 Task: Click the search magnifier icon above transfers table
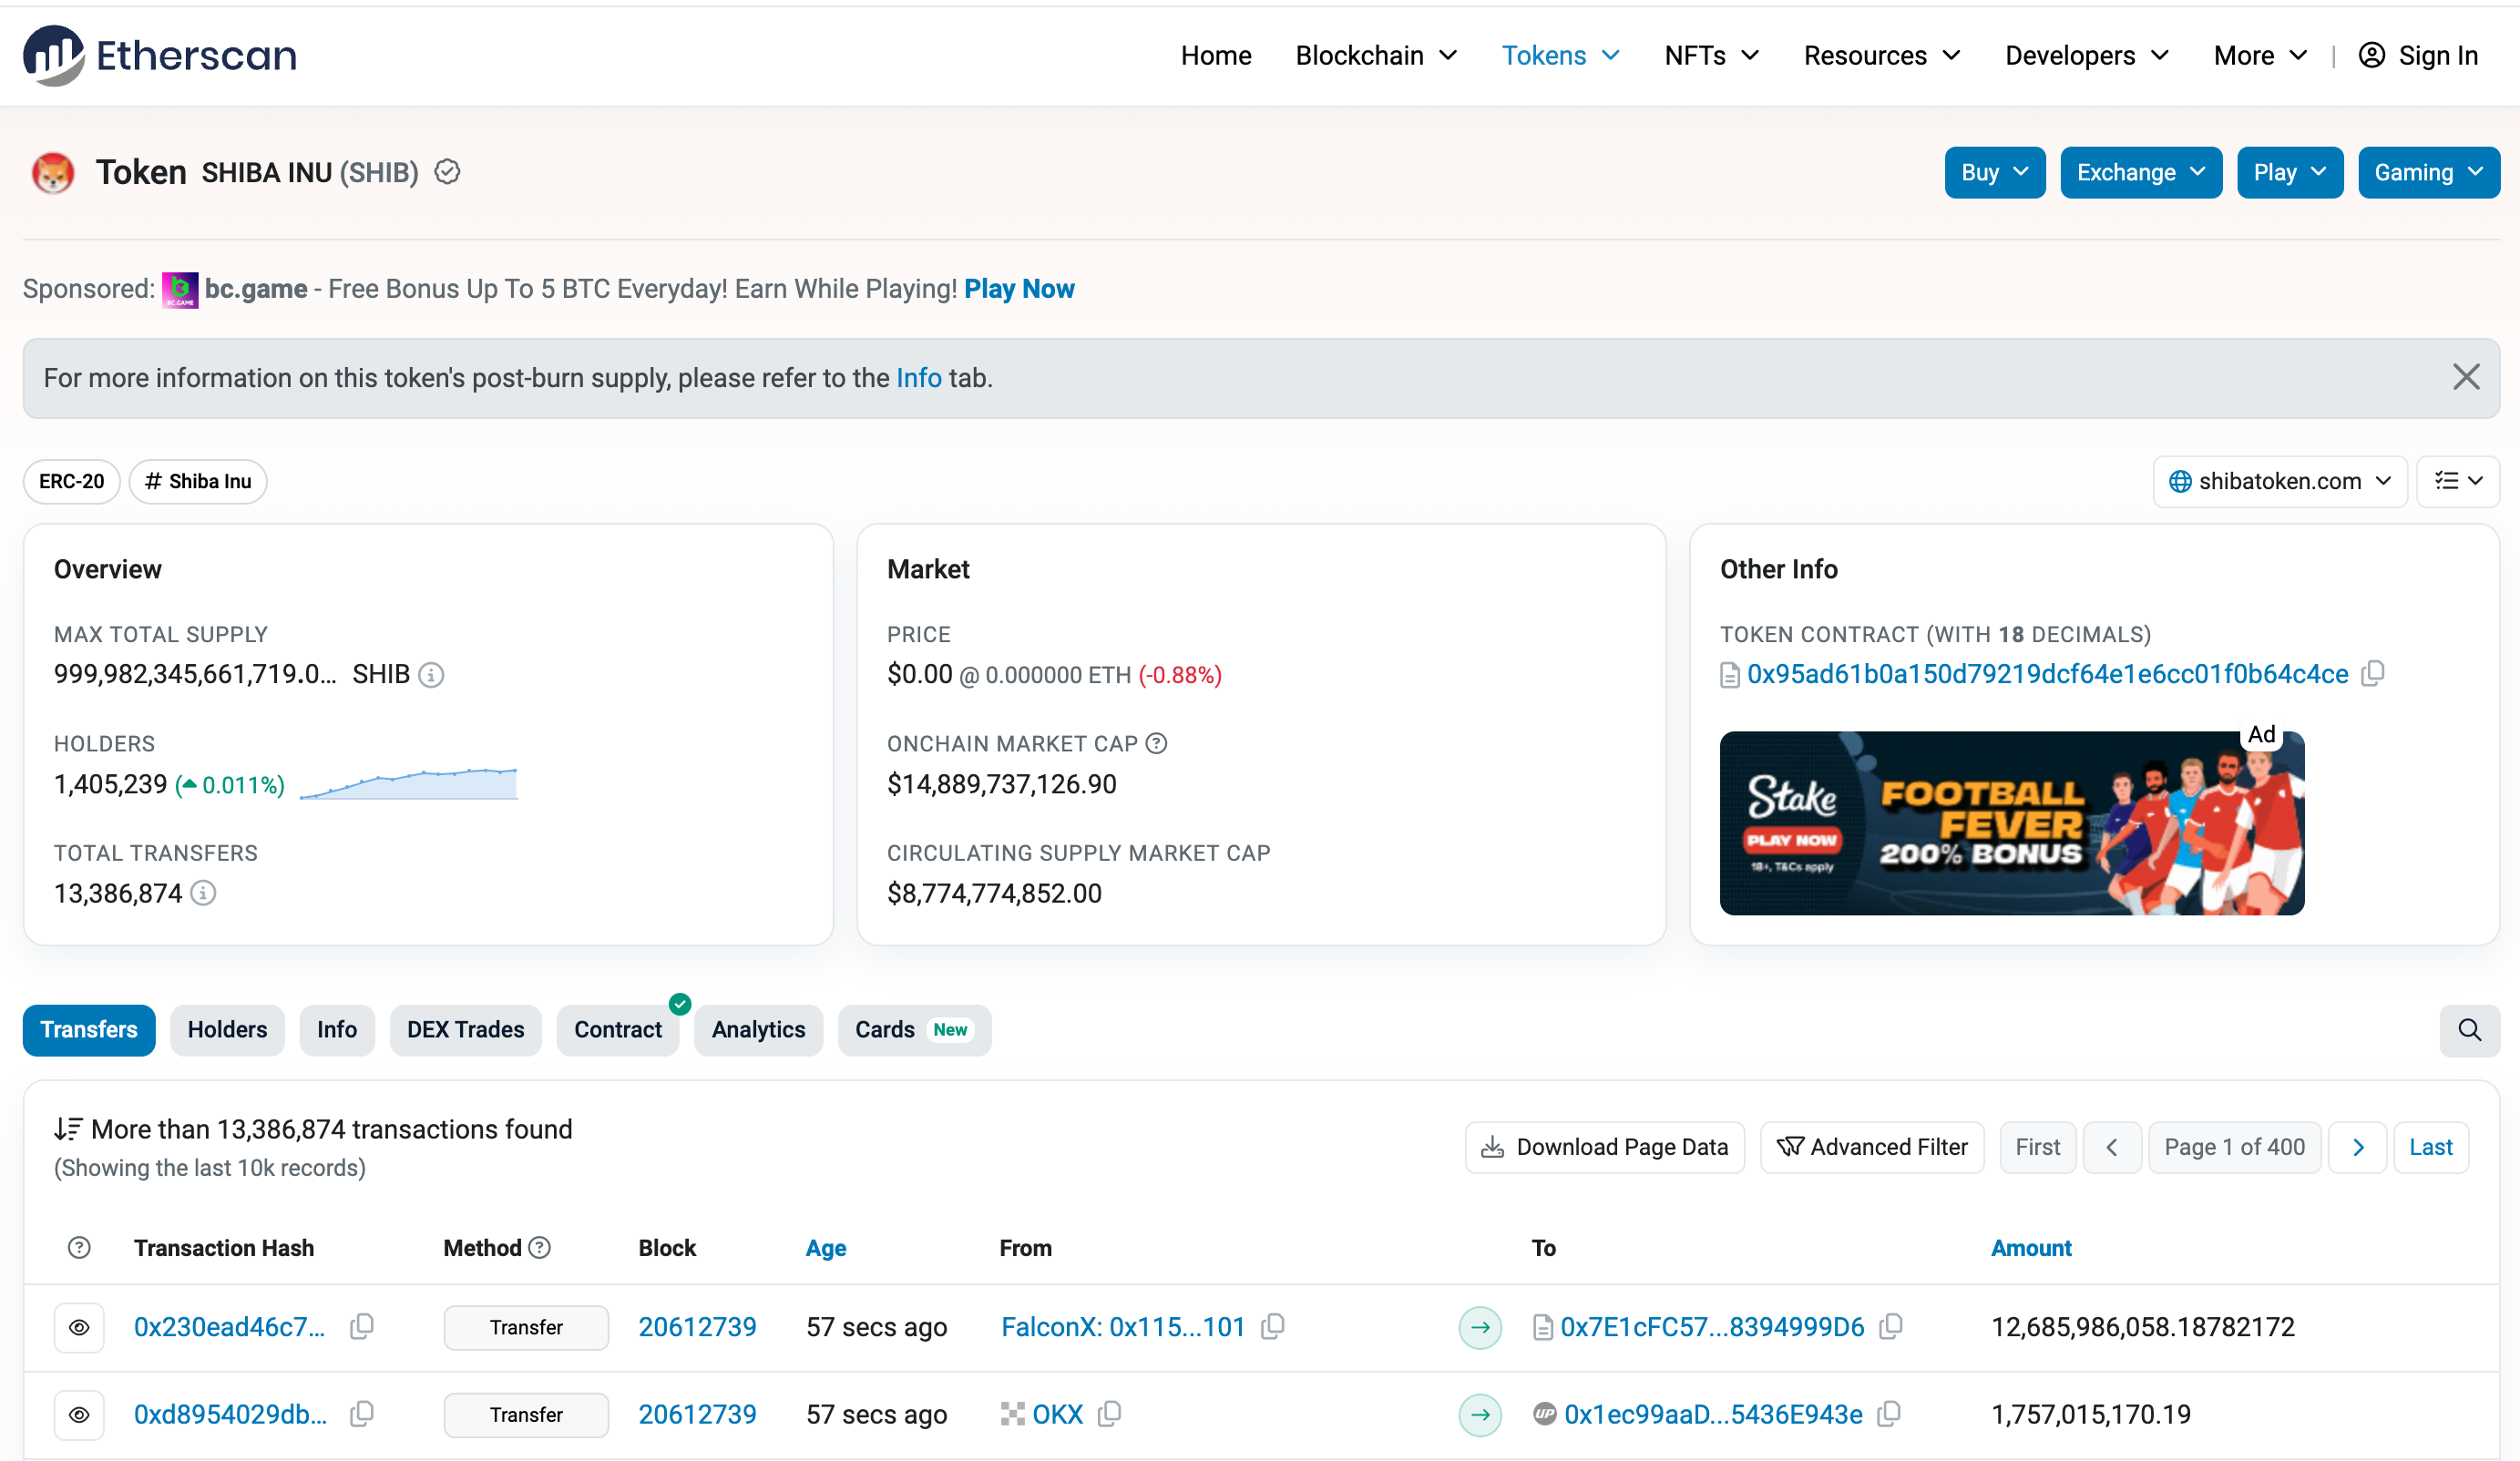point(2468,1030)
